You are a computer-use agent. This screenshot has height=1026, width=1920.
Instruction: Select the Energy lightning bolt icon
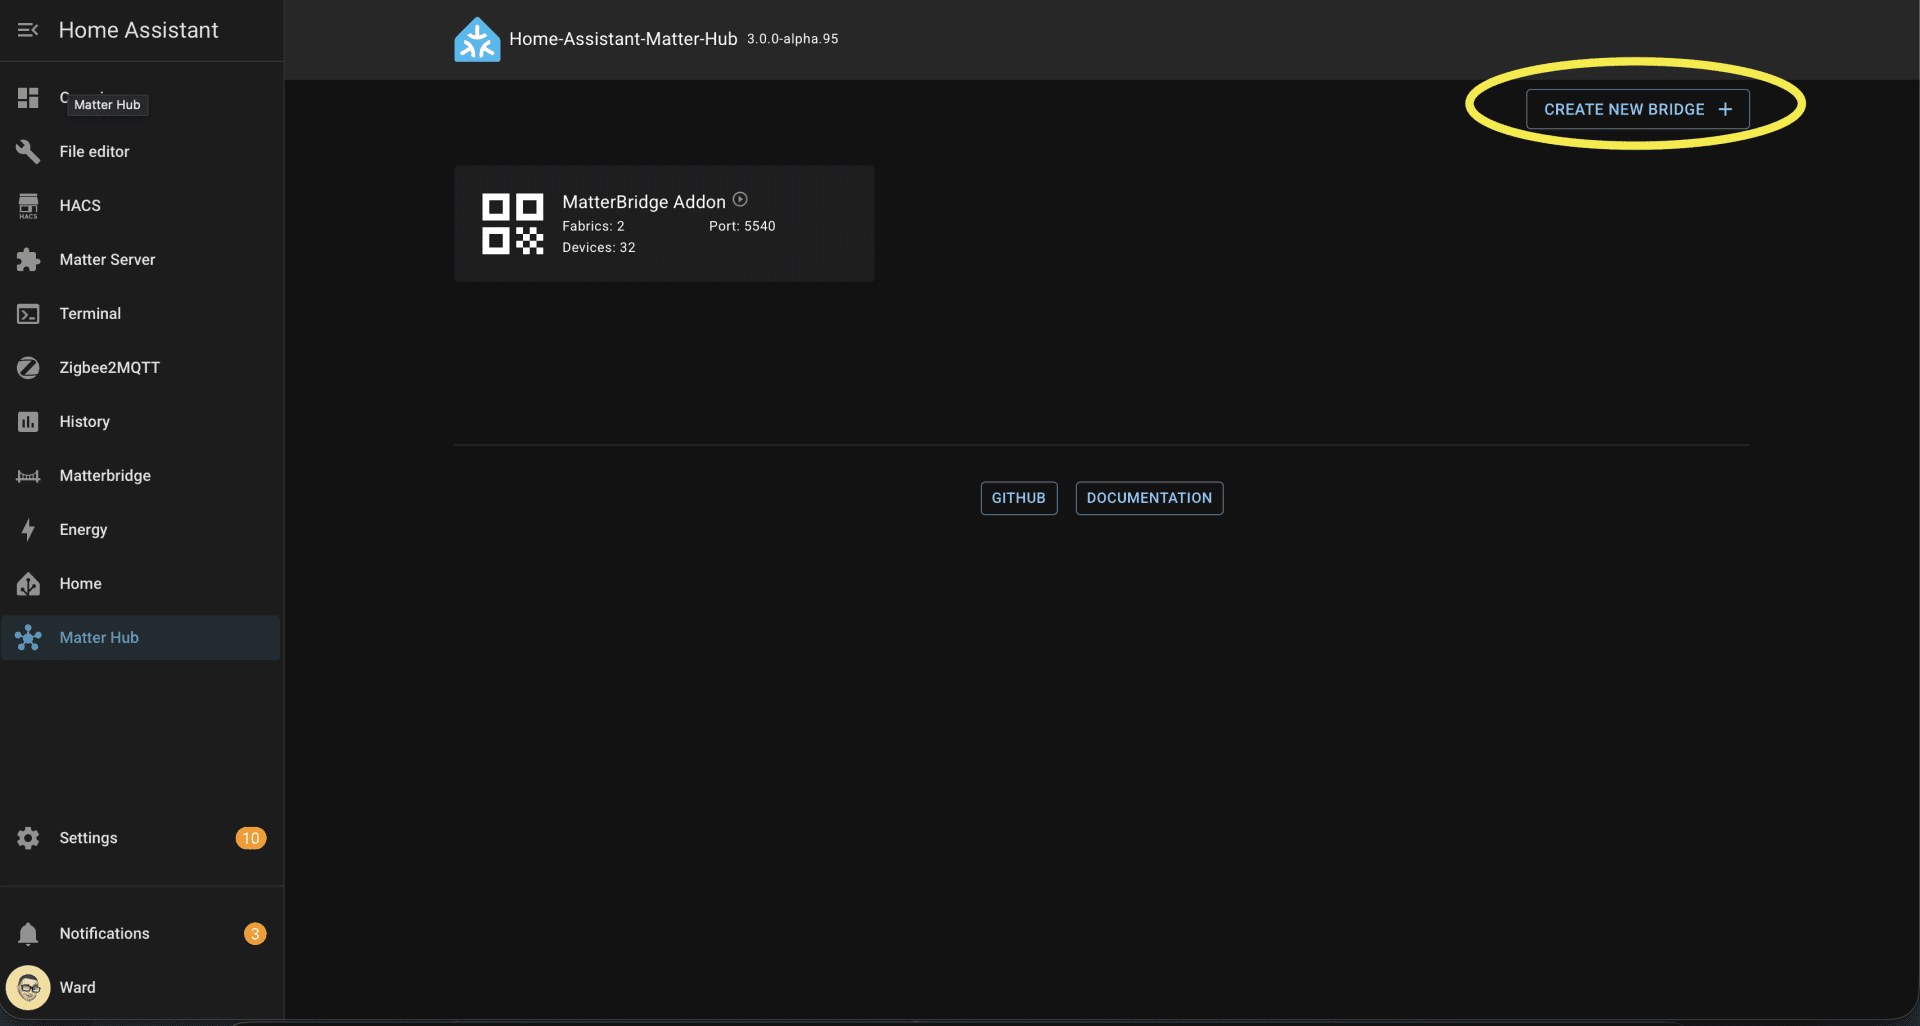[x=27, y=529]
